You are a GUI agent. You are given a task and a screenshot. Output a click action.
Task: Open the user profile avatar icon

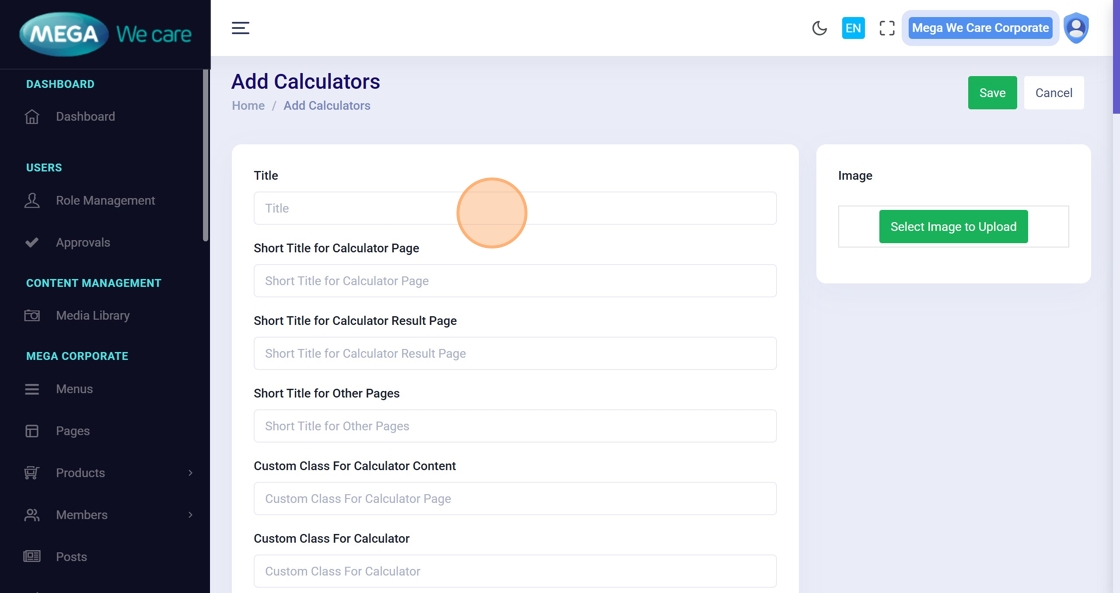pos(1076,28)
